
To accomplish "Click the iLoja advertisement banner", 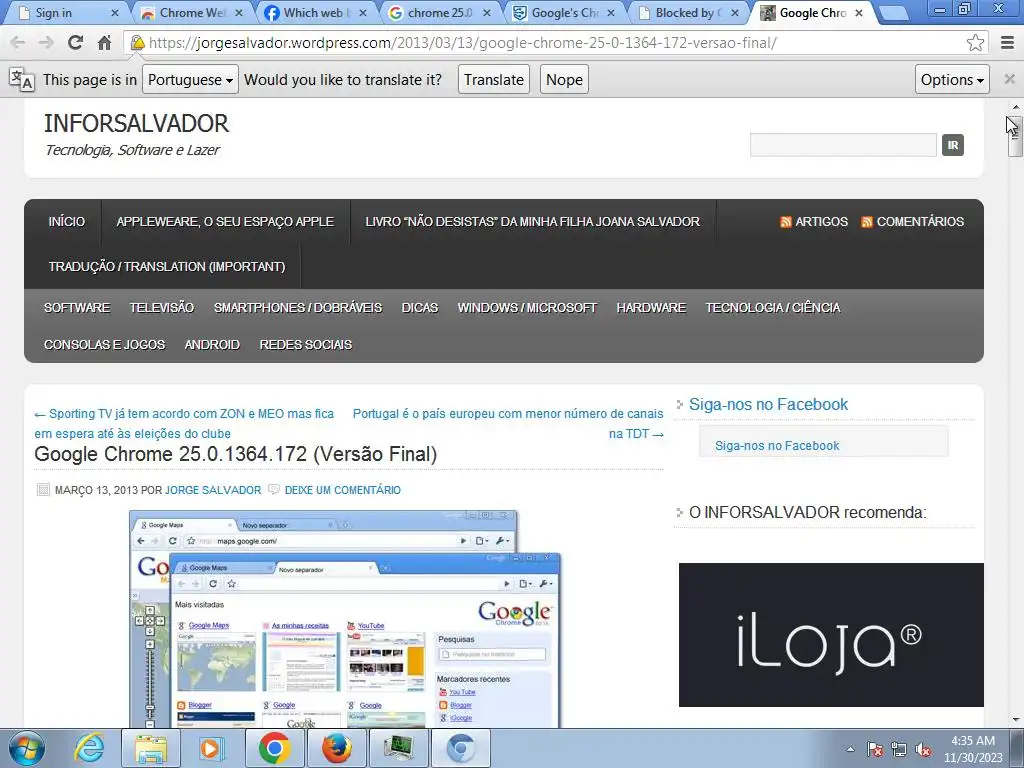I will tap(831, 635).
